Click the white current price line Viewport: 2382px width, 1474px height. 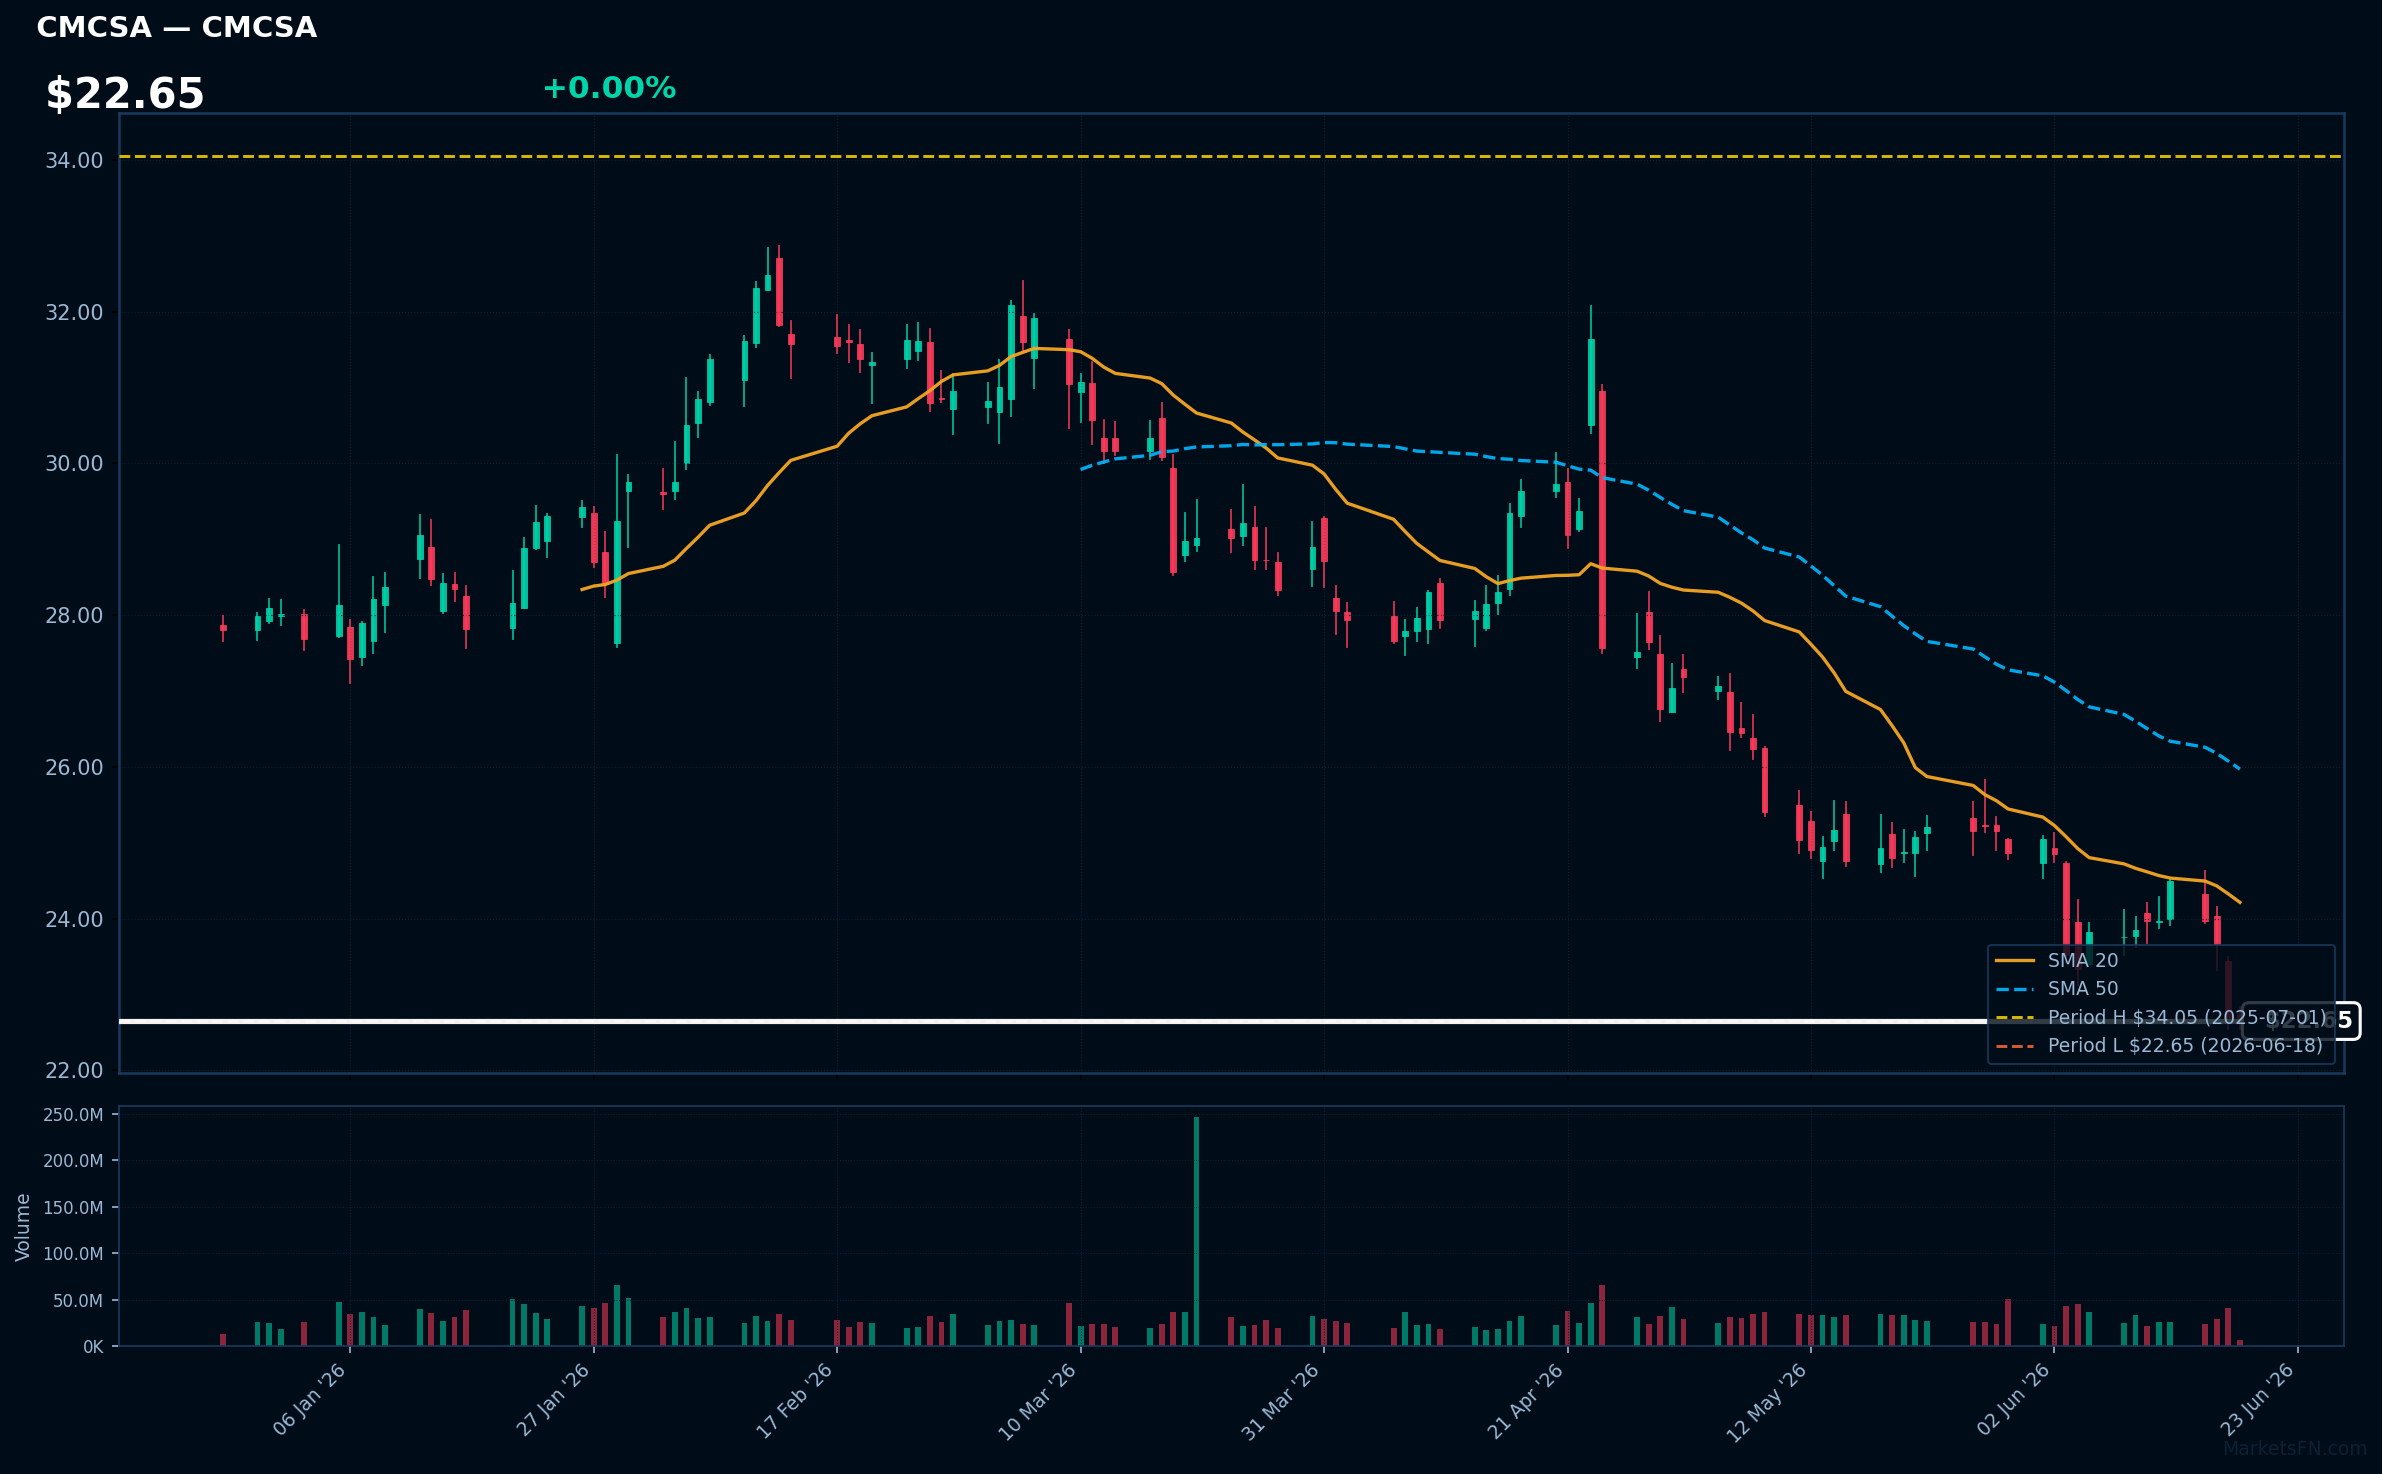tap(1180, 1021)
